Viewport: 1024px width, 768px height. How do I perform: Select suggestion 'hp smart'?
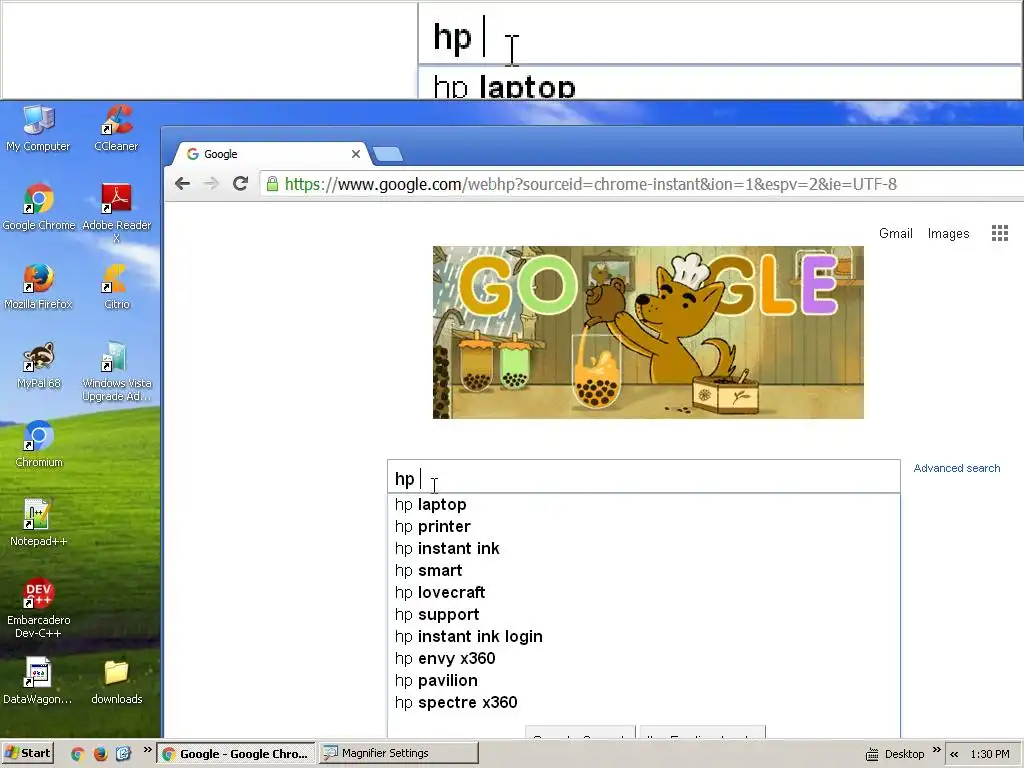pos(643,571)
